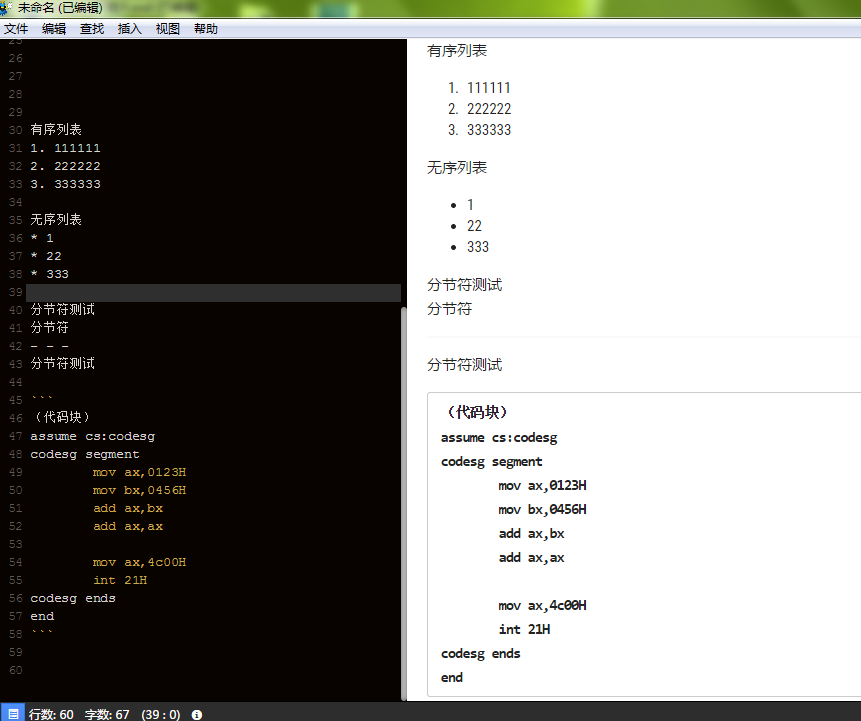Screen dimensions: 861x721
Task: Click preview heading 无序列表
Action: point(457,168)
